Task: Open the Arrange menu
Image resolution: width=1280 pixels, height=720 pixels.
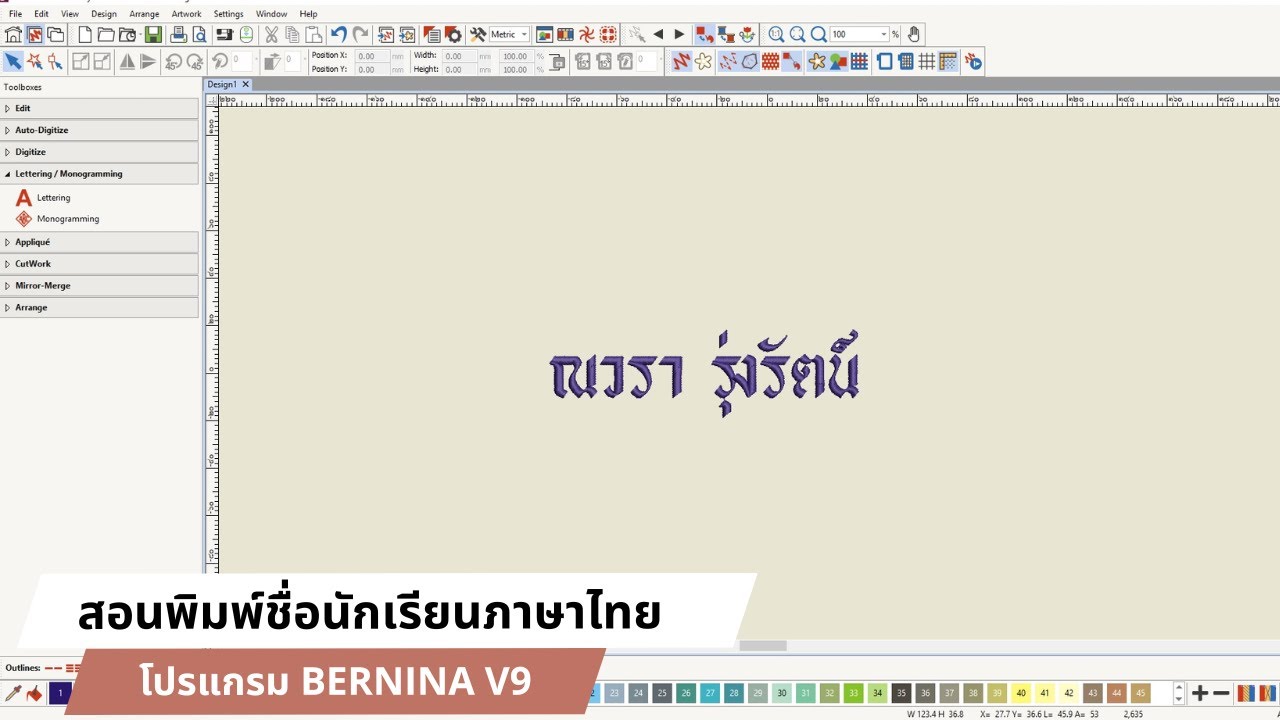Action: 144,14
